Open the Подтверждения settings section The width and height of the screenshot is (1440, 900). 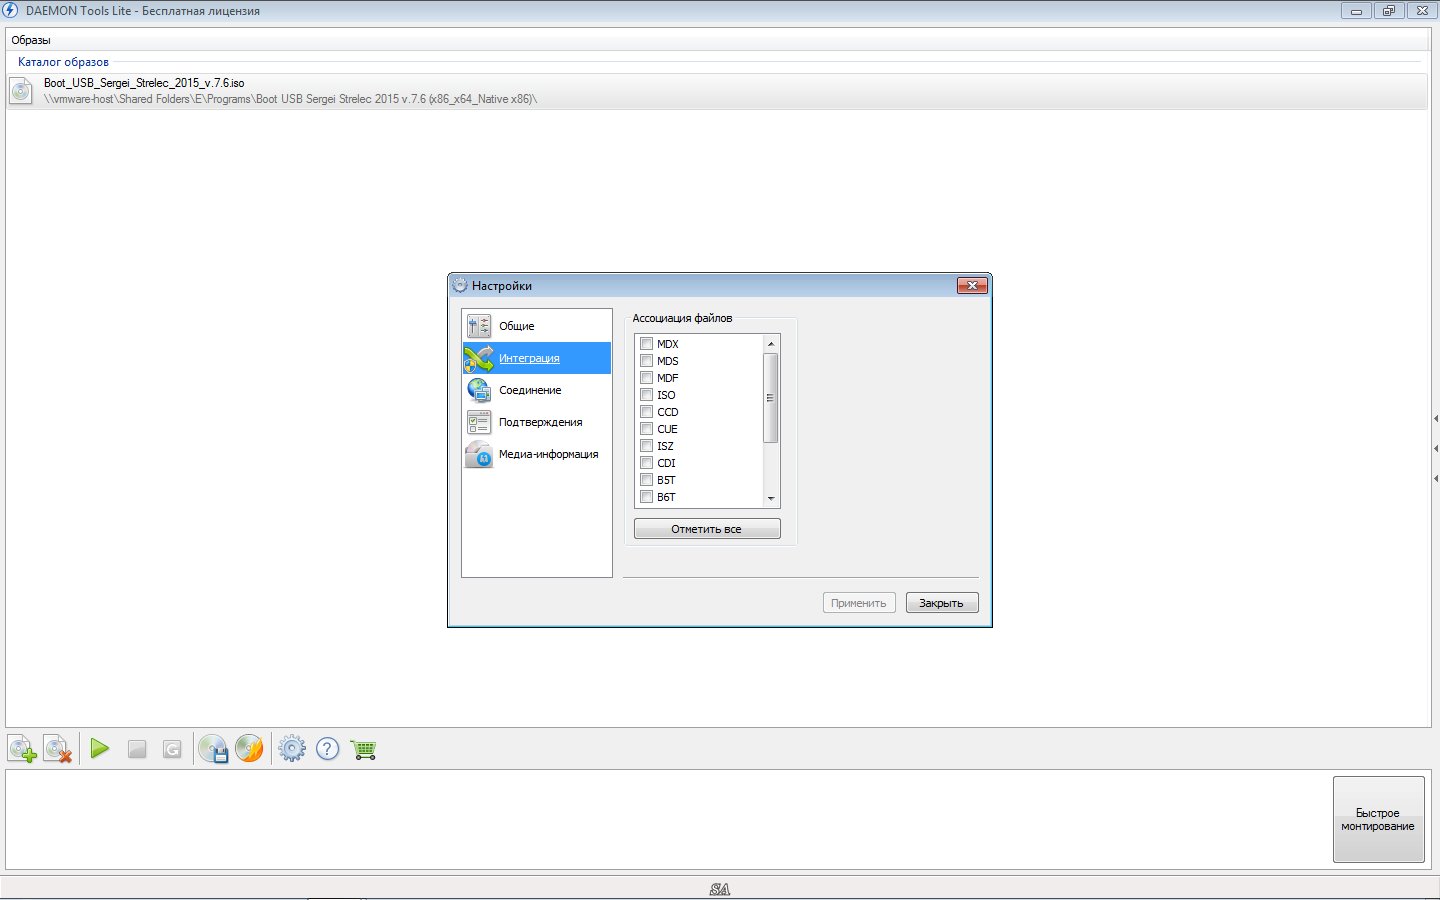(x=537, y=422)
